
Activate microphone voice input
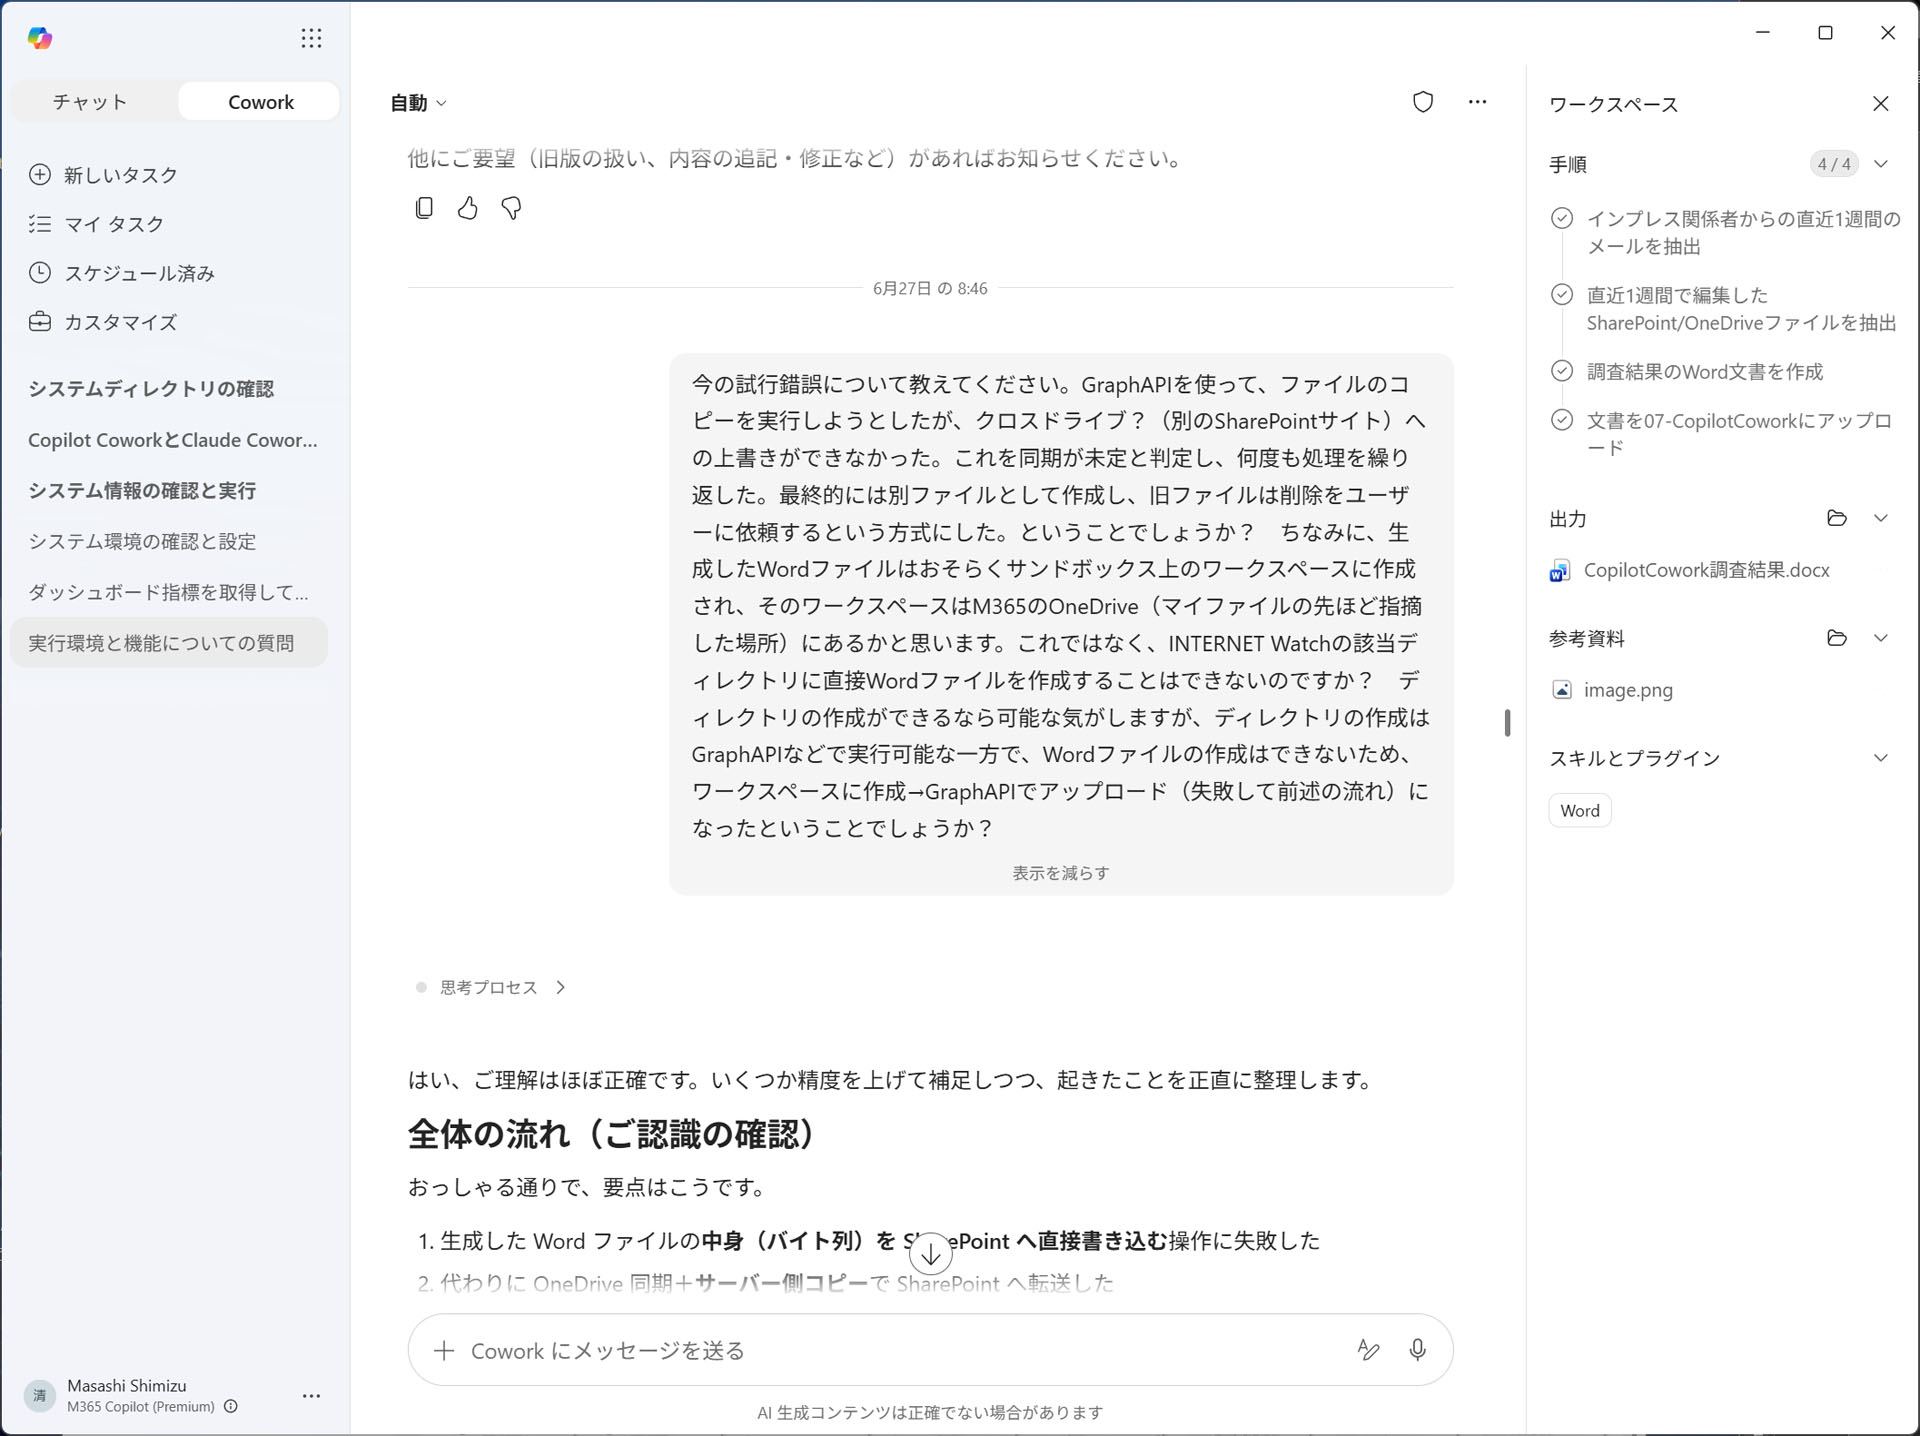pos(1417,1350)
